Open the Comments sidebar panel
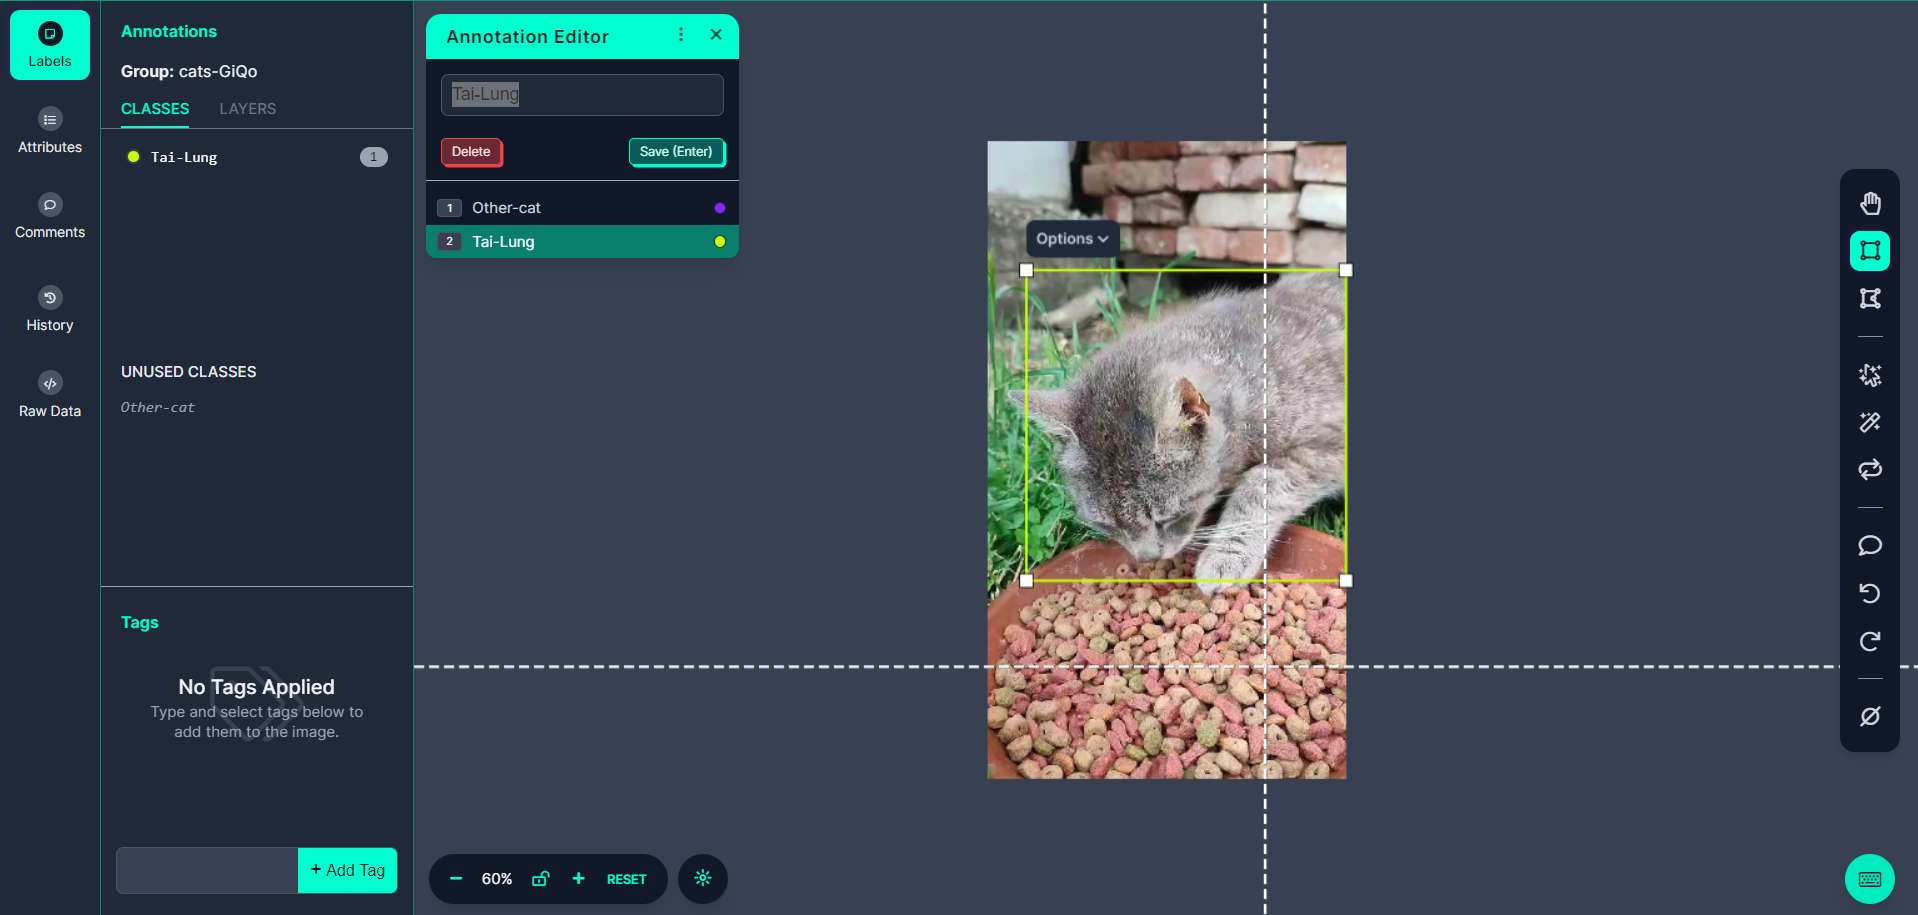 tap(50, 216)
